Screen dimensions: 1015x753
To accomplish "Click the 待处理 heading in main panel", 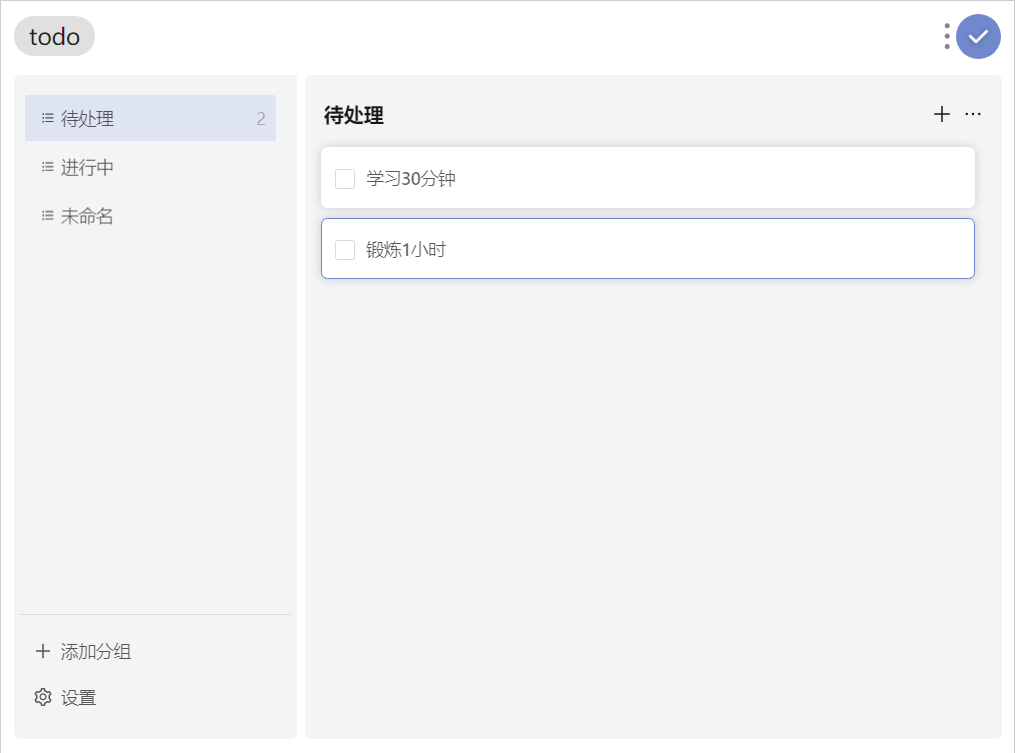I will coord(354,115).
